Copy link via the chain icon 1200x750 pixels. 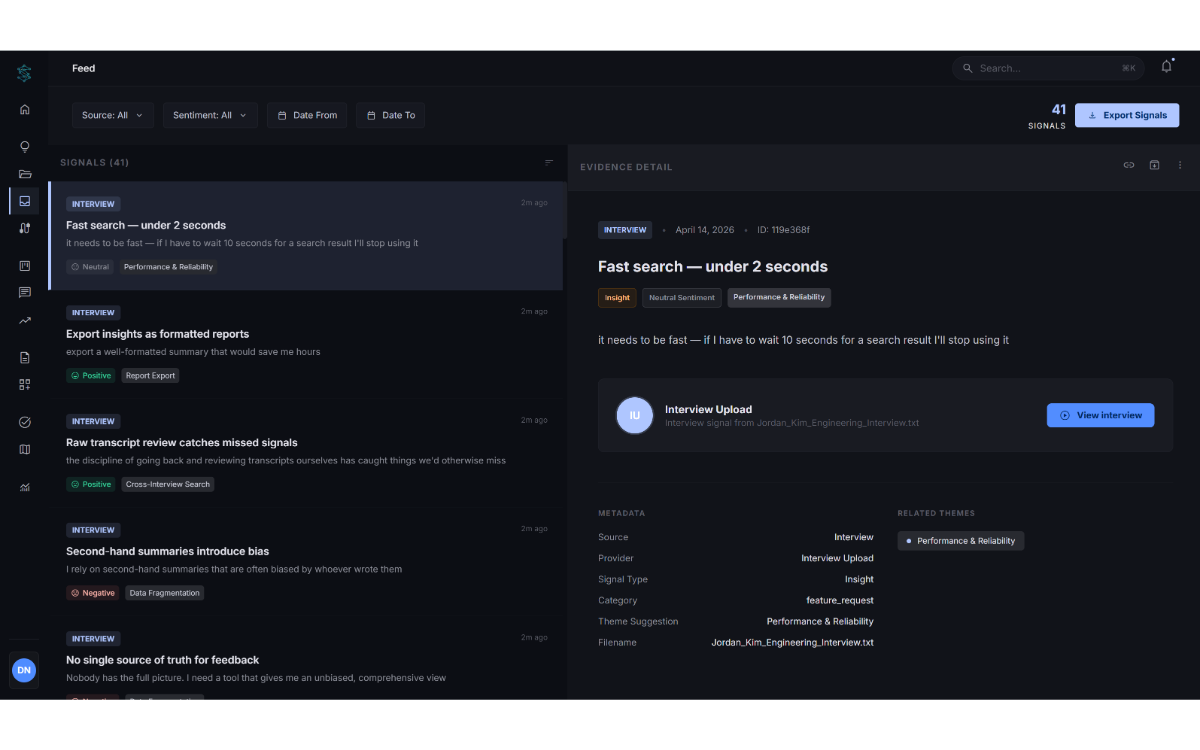[1129, 165]
